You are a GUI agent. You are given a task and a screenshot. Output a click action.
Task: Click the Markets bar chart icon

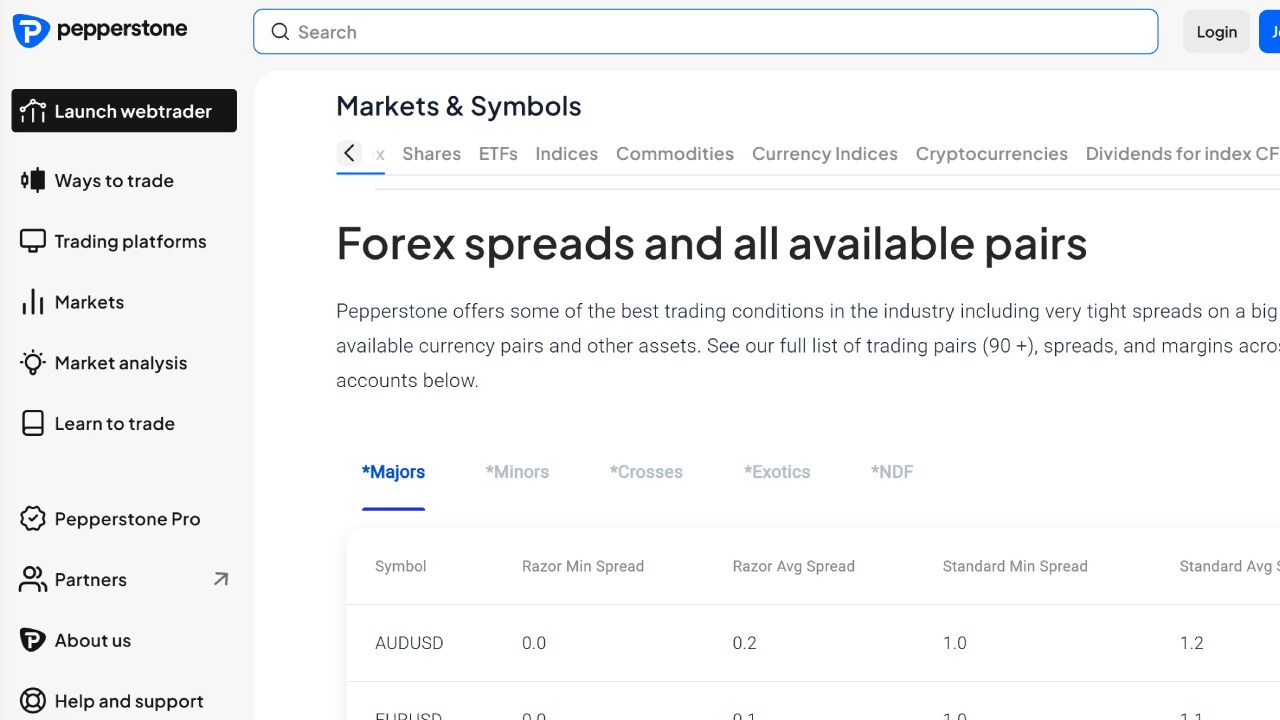point(33,302)
